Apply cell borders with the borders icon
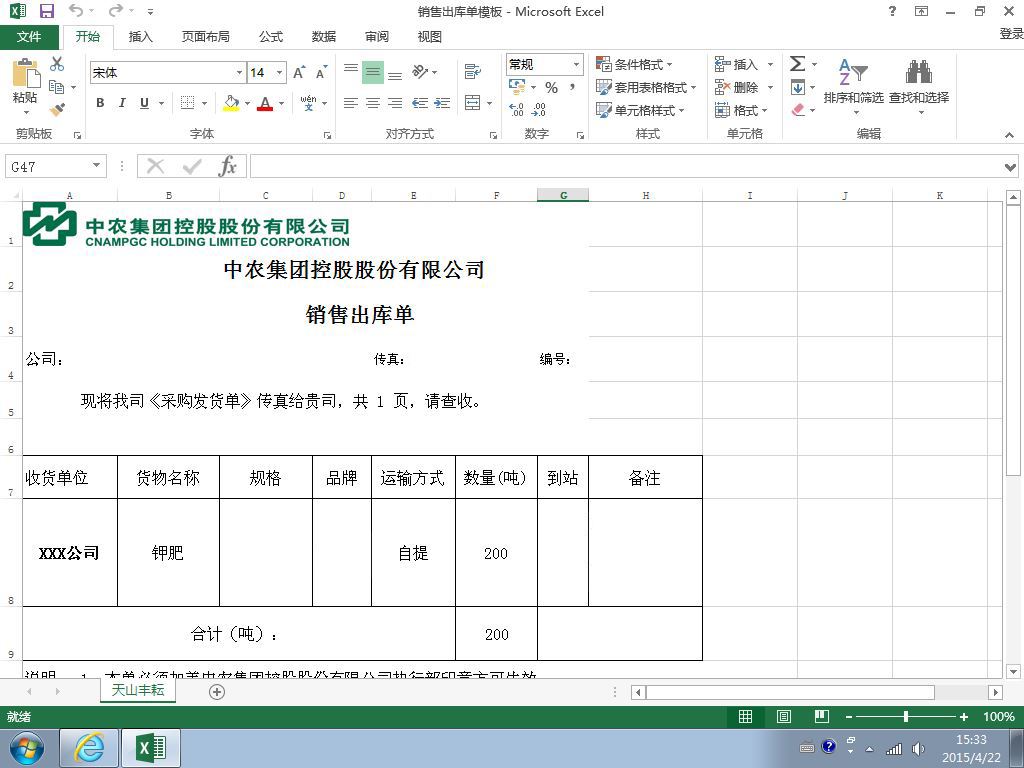Image resolution: width=1024 pixels, height=768 pixels. (187, 103)
